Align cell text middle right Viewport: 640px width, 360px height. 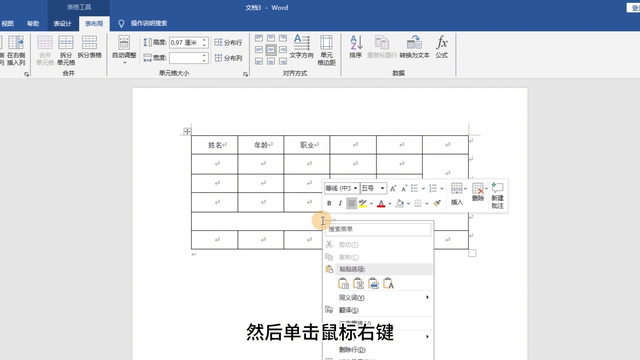click(283, 50)
